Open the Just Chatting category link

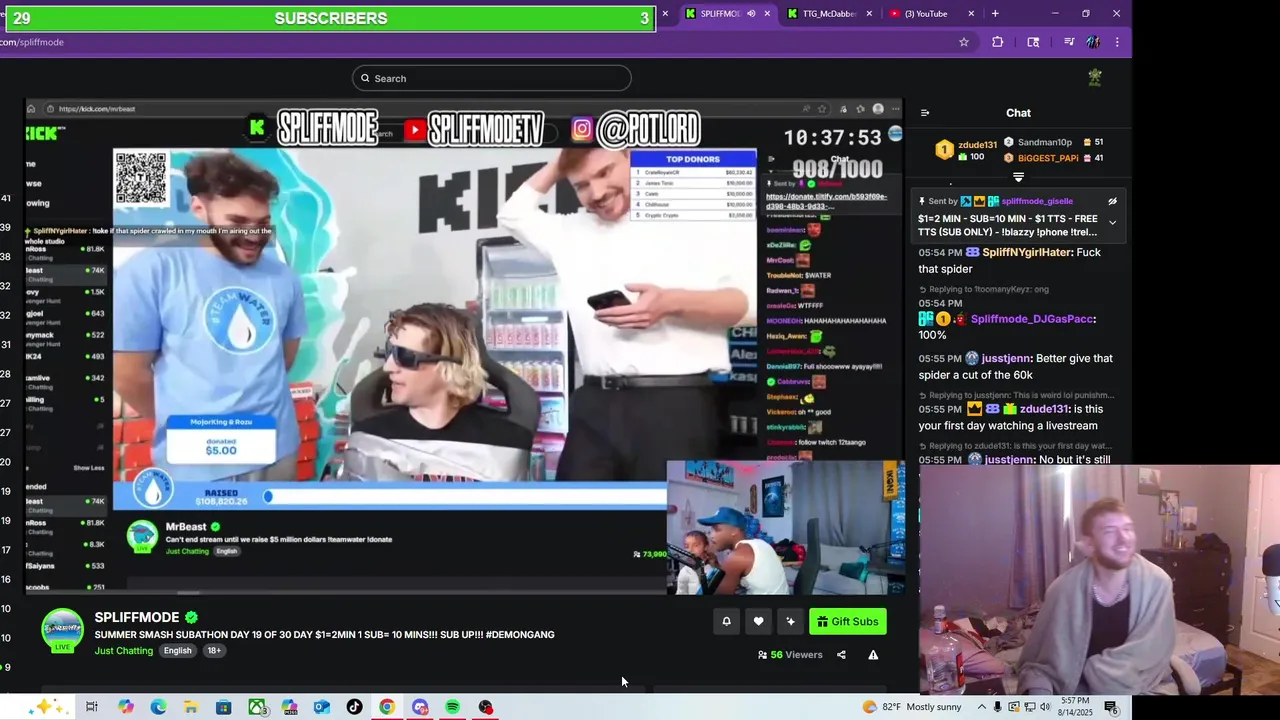124,651
